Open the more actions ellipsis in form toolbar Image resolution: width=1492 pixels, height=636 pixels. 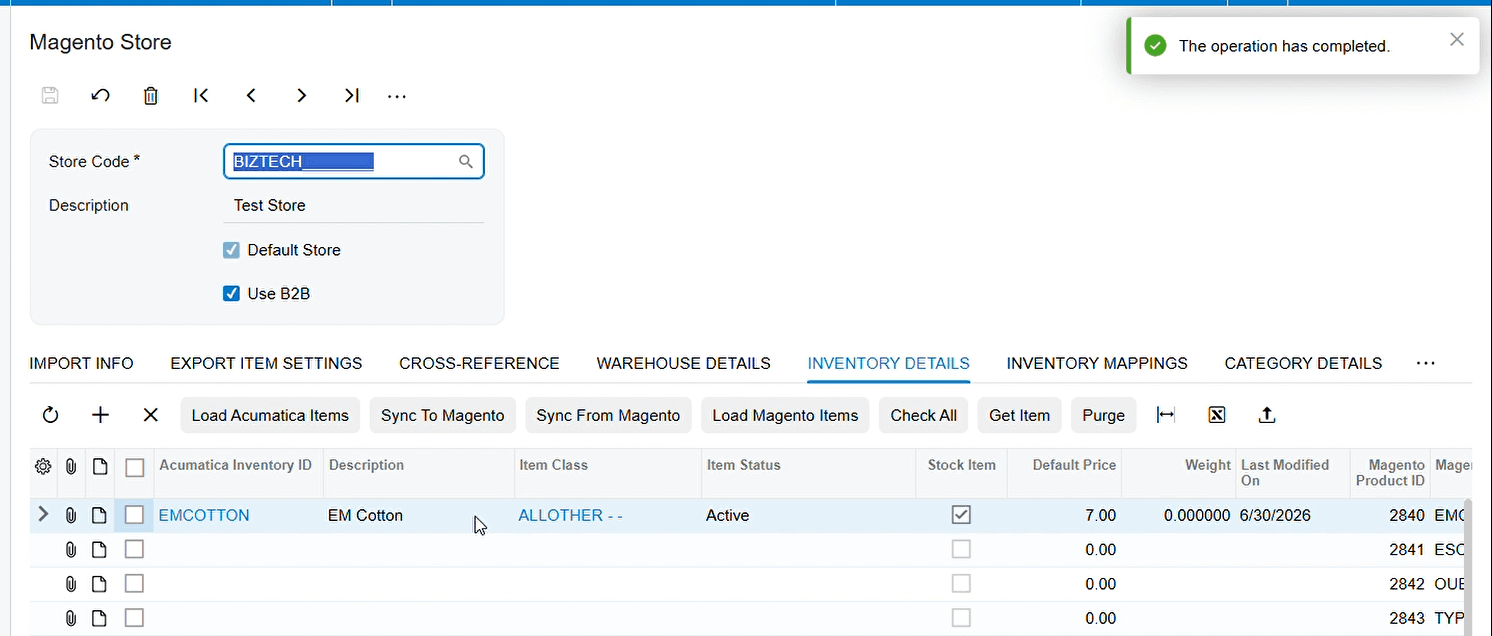tap(397, 97)
